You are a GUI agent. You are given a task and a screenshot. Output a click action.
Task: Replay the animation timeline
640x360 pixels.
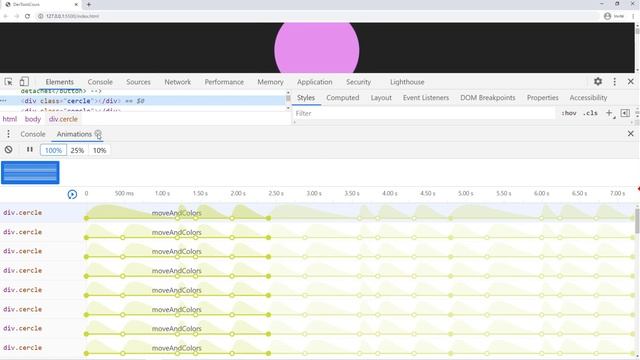72,194
